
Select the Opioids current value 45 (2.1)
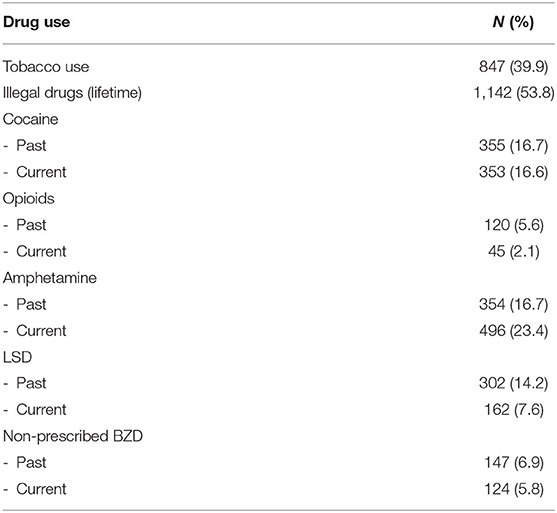click(514, 252)
